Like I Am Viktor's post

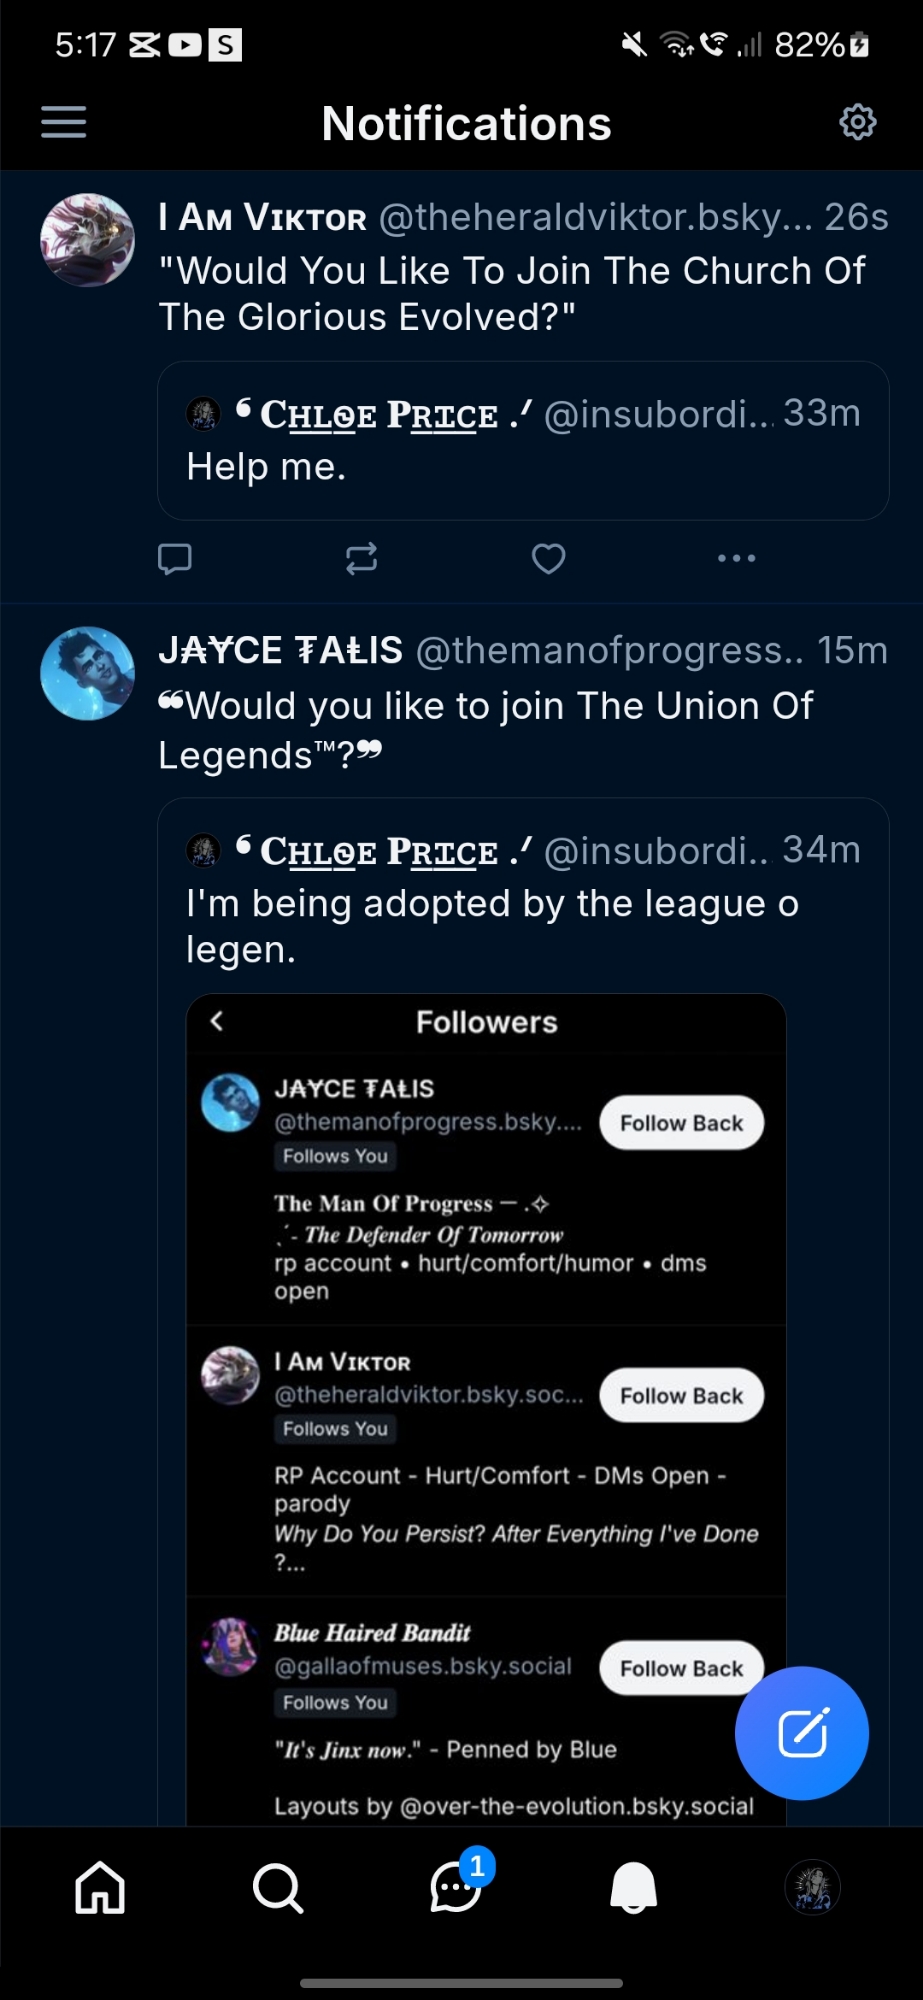(x=548, y=558)
